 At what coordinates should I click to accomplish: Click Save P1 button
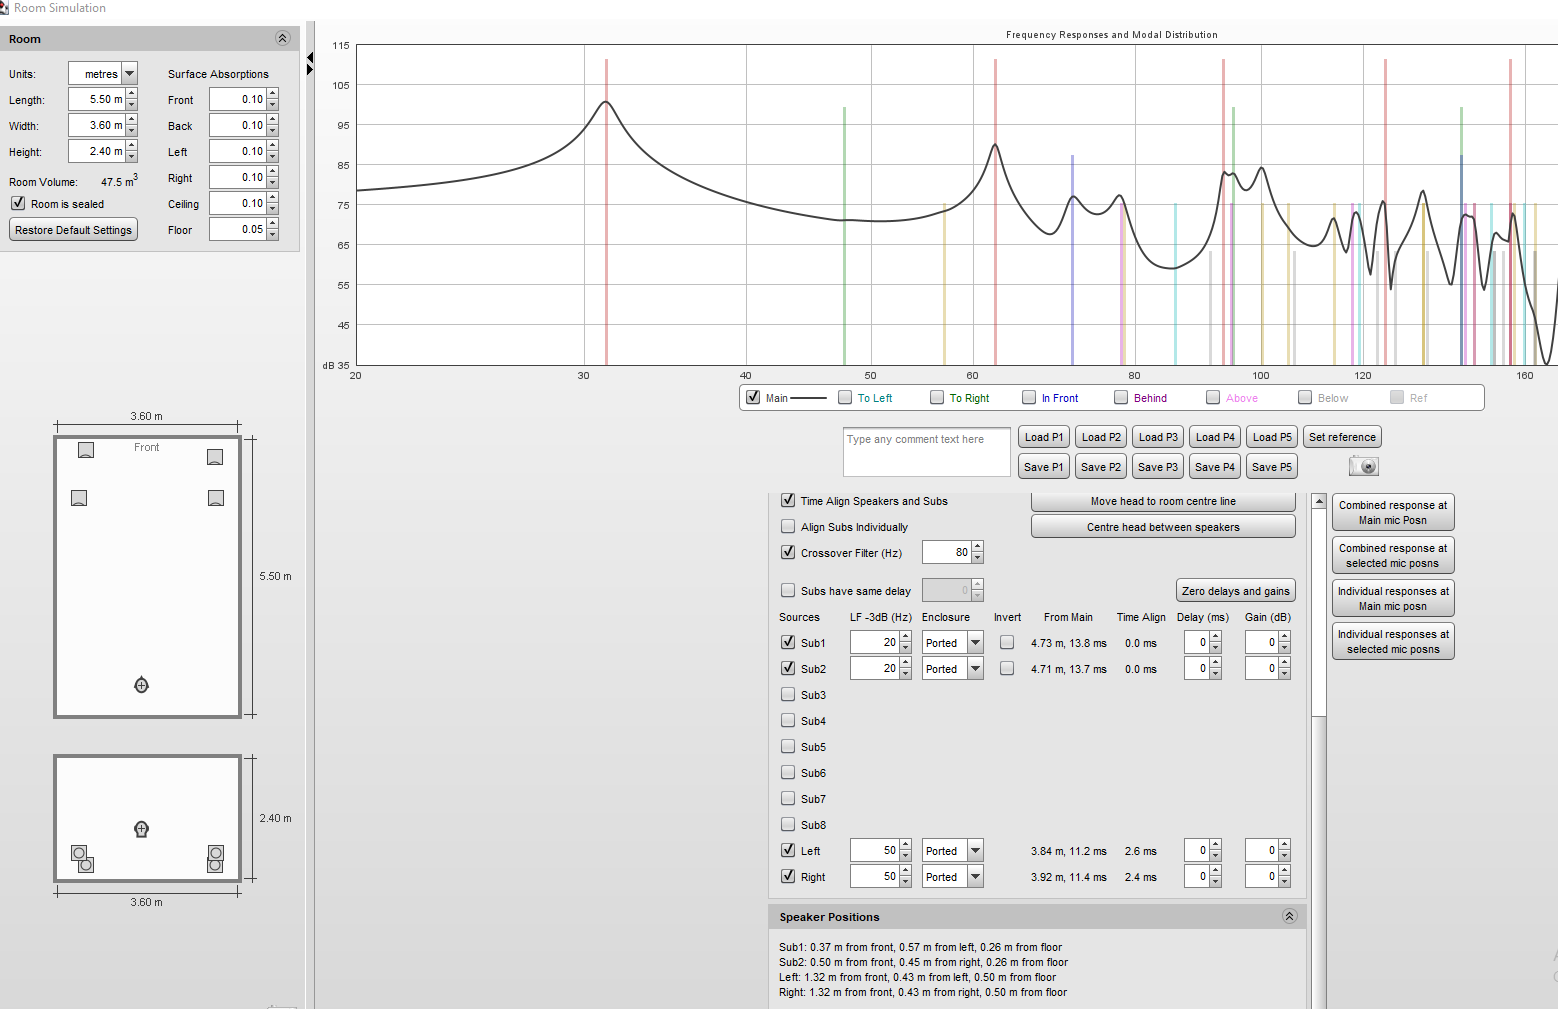tap(1044, 467)
